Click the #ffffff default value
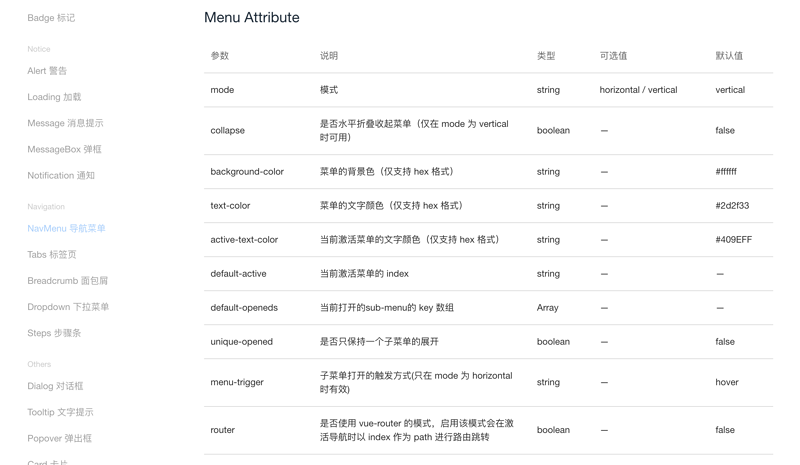Image resolution: width=800 pixels, height=465 pixels. (726, 172)
